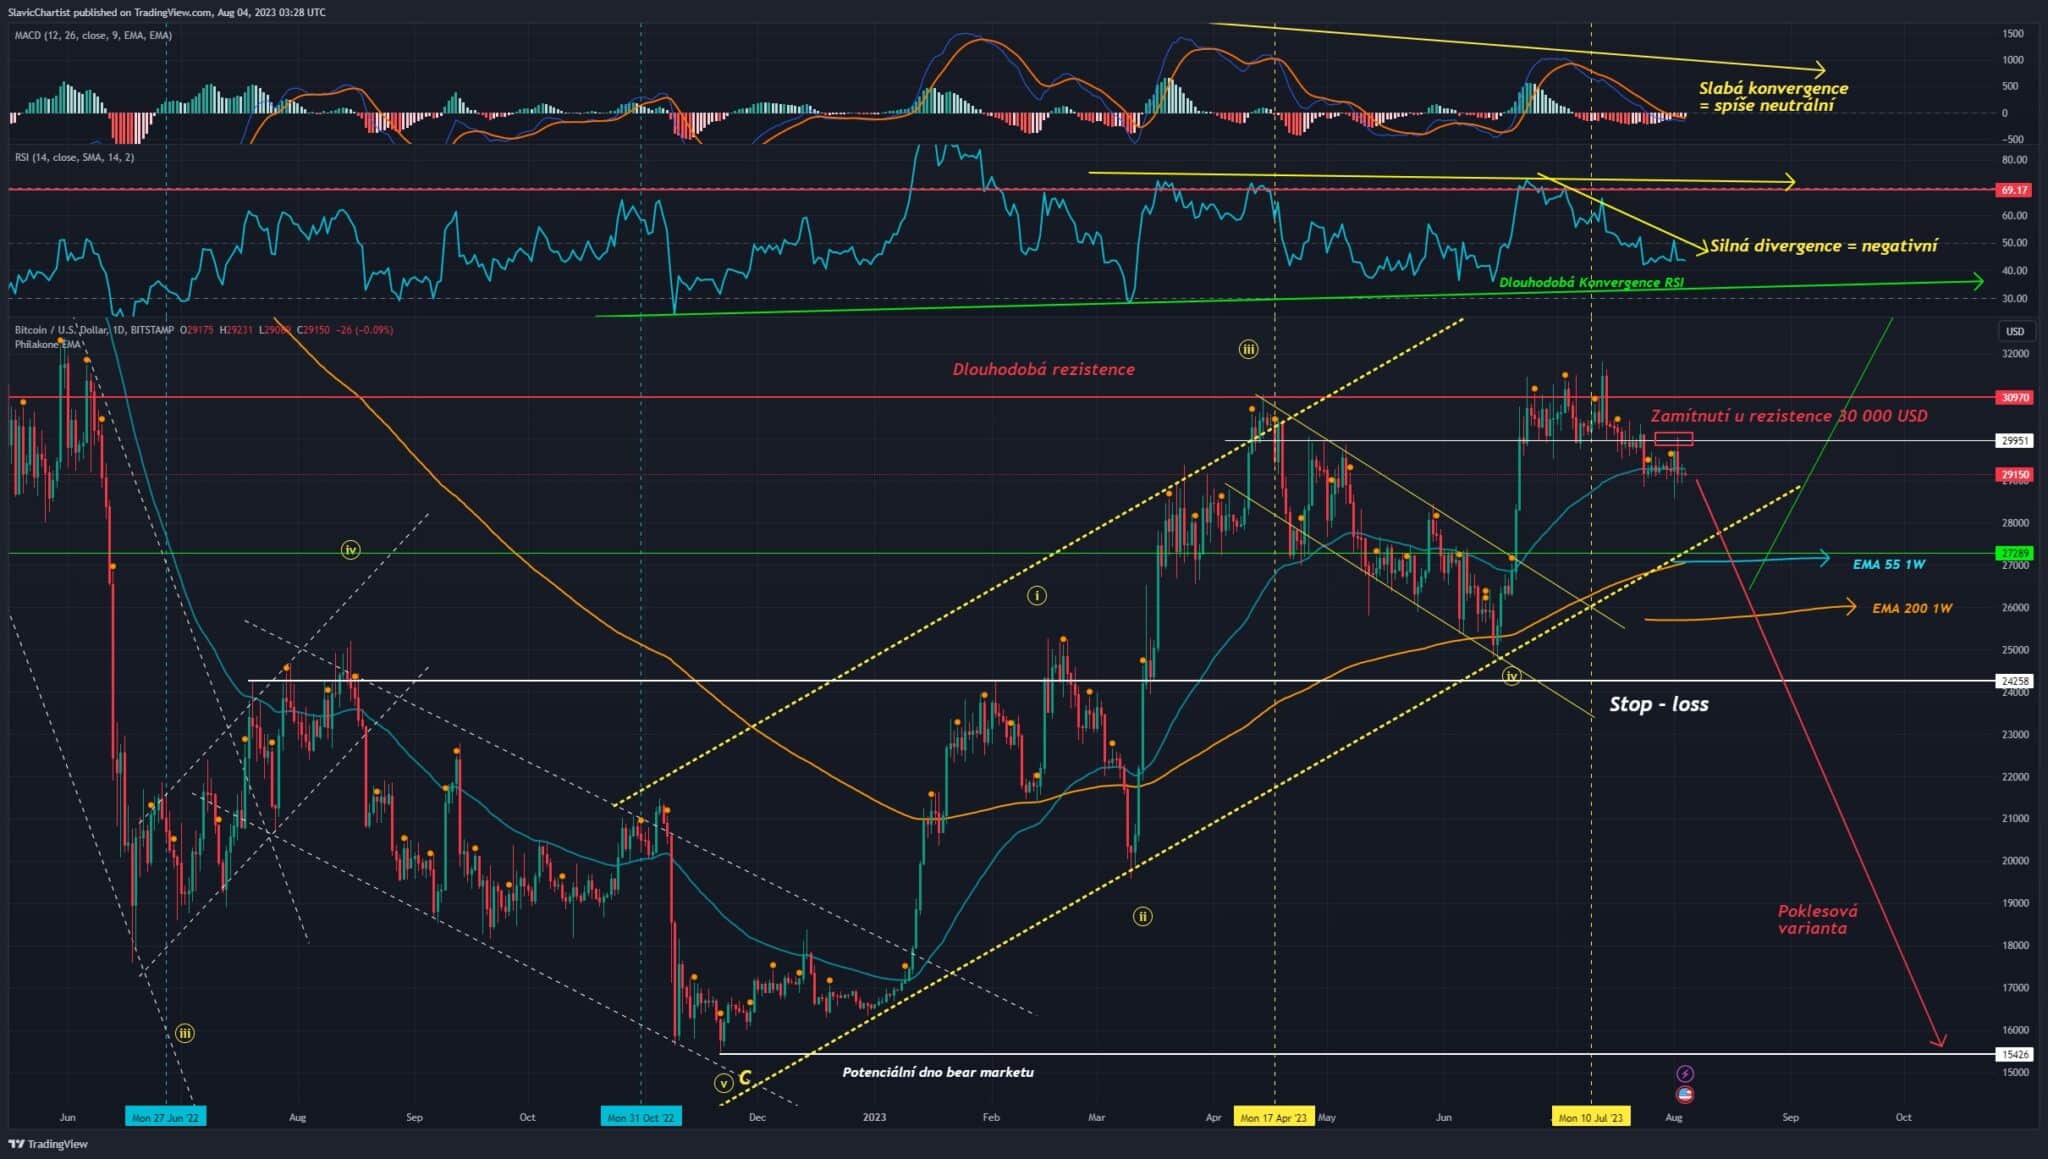Viewport: 2048px width, 1159px height.
Task: Click the Philakone EMA indicator label
Action: 47,345
